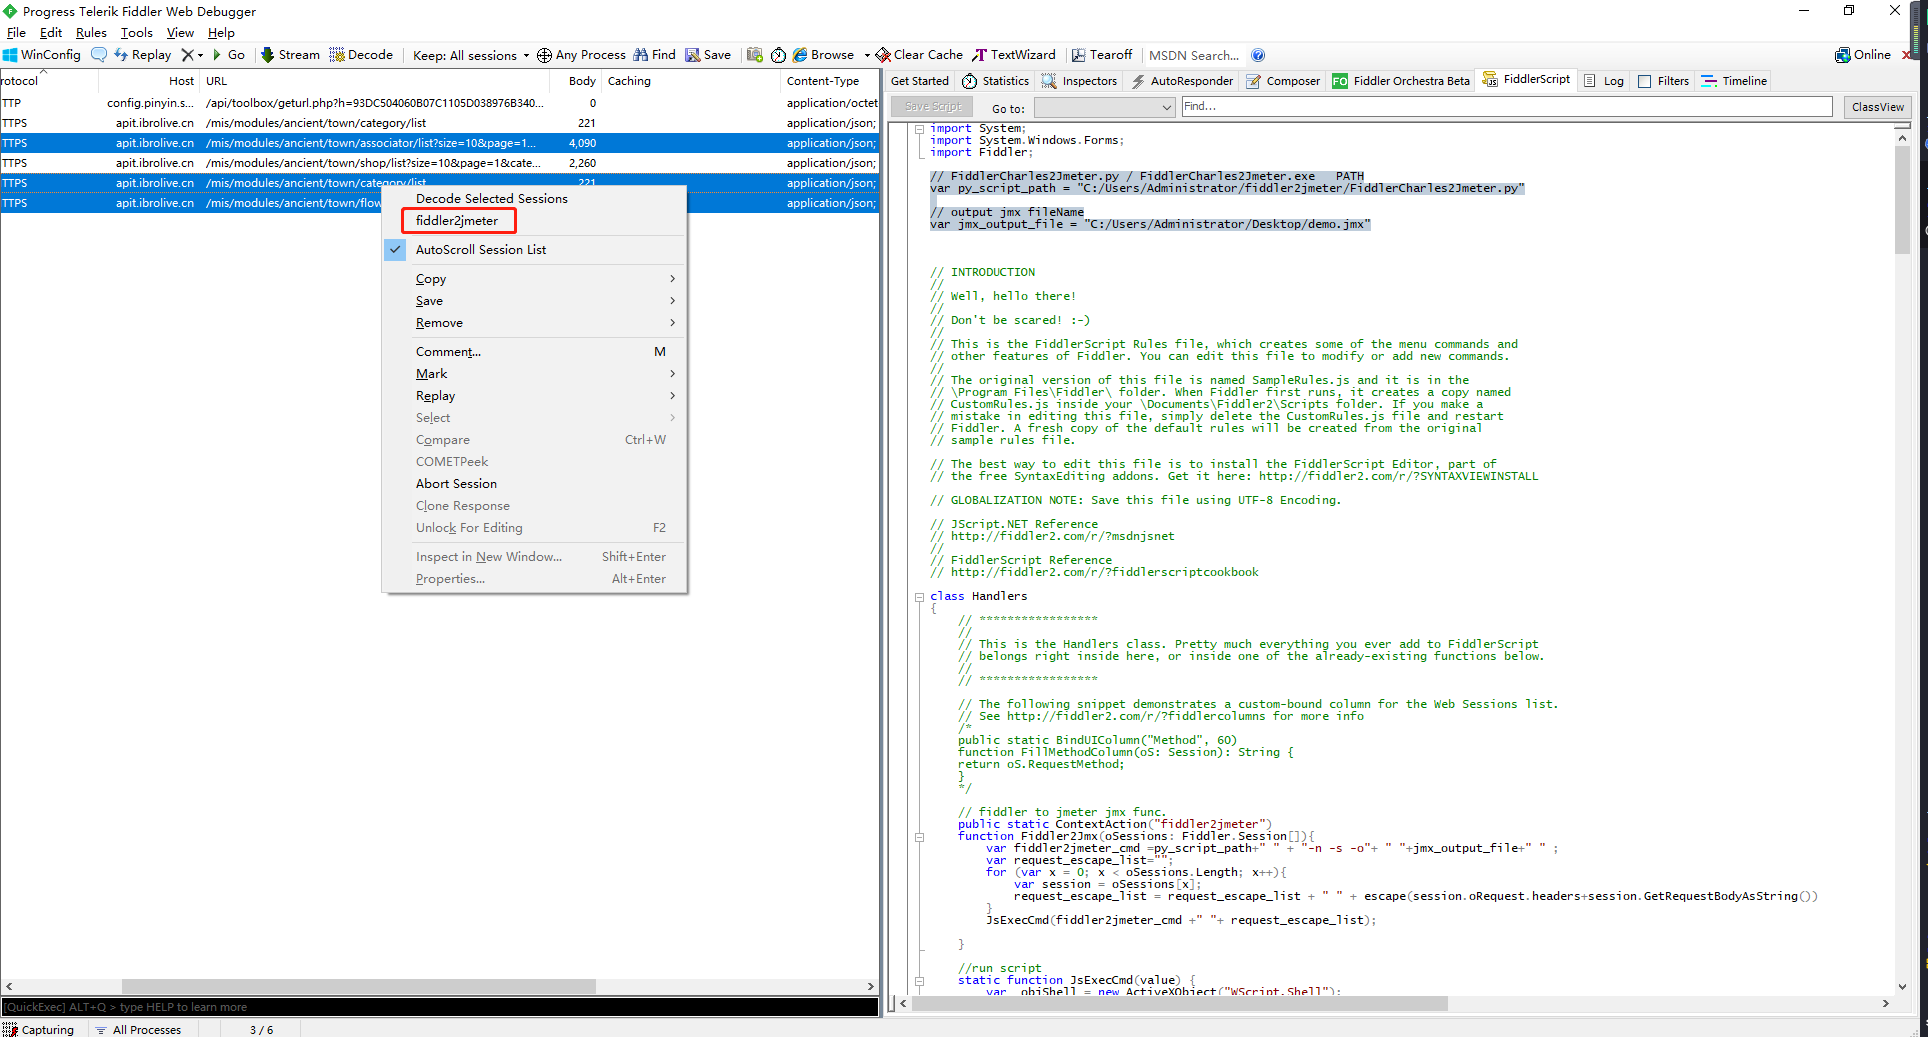Viewport: 1928px width, 1037px height.
Task: Open the View menu
Action: pos(180,33)
